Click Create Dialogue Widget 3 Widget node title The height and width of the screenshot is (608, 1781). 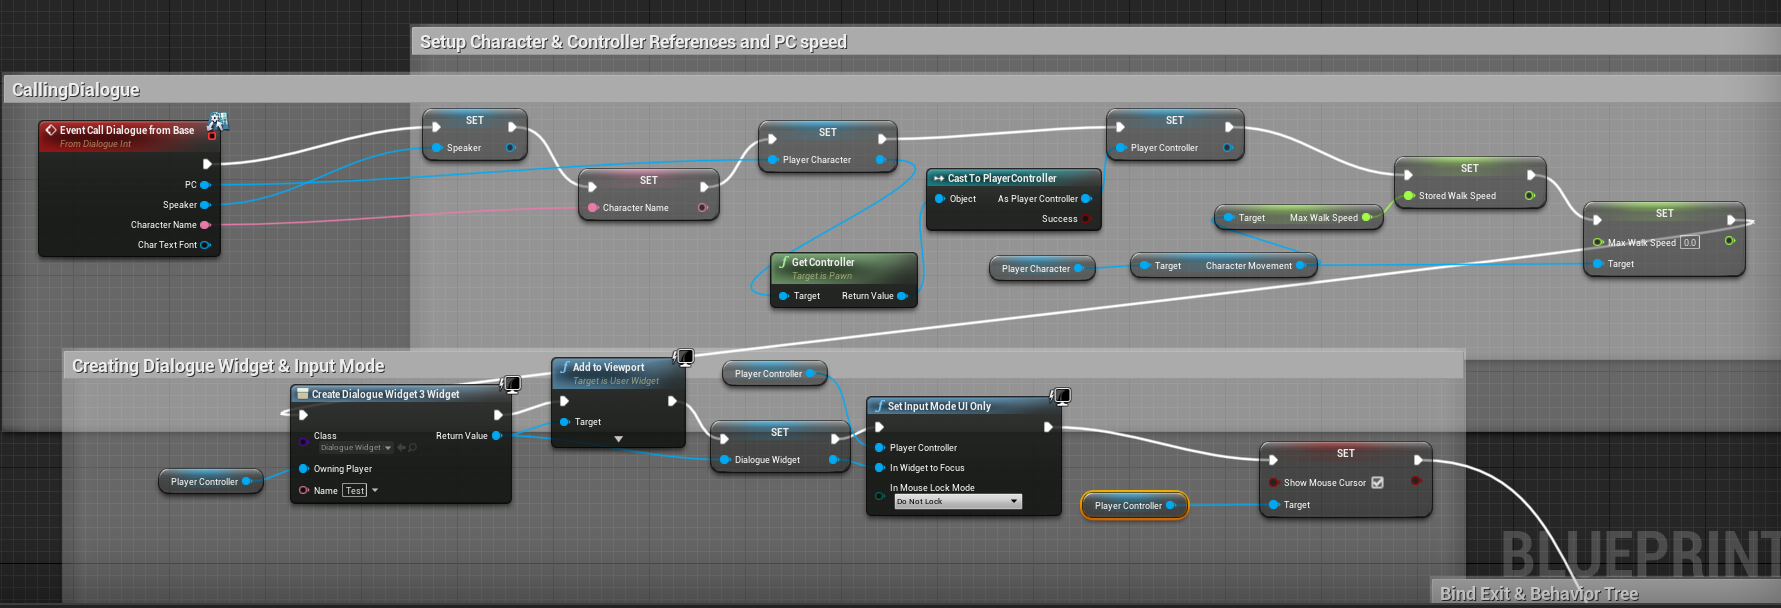coord(386,395)
